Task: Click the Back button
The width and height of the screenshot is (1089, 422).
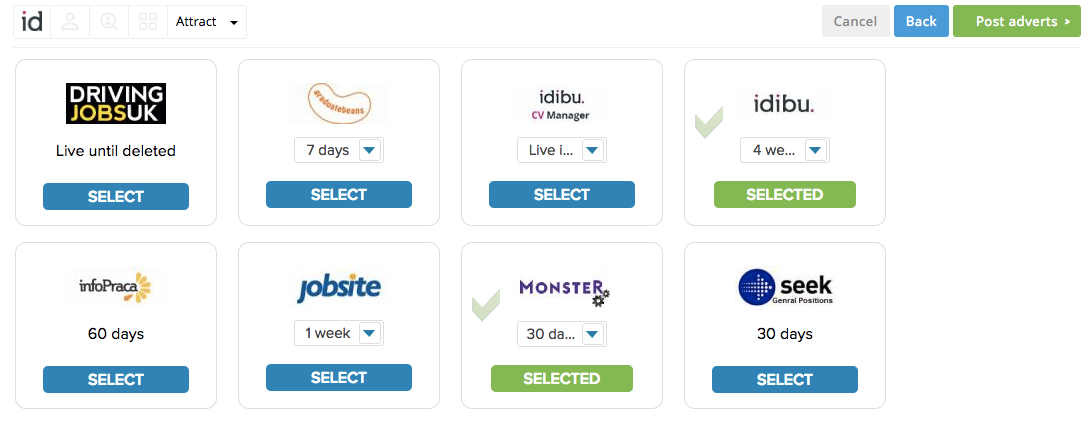Action: 921,21
